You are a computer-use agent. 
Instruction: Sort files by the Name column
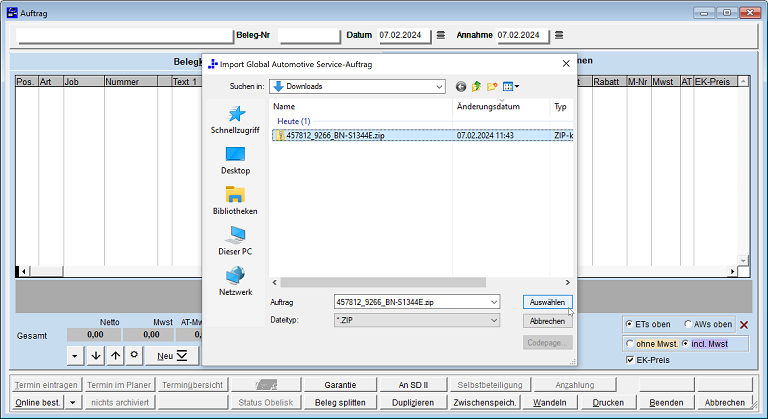click(x=361, y=106)
